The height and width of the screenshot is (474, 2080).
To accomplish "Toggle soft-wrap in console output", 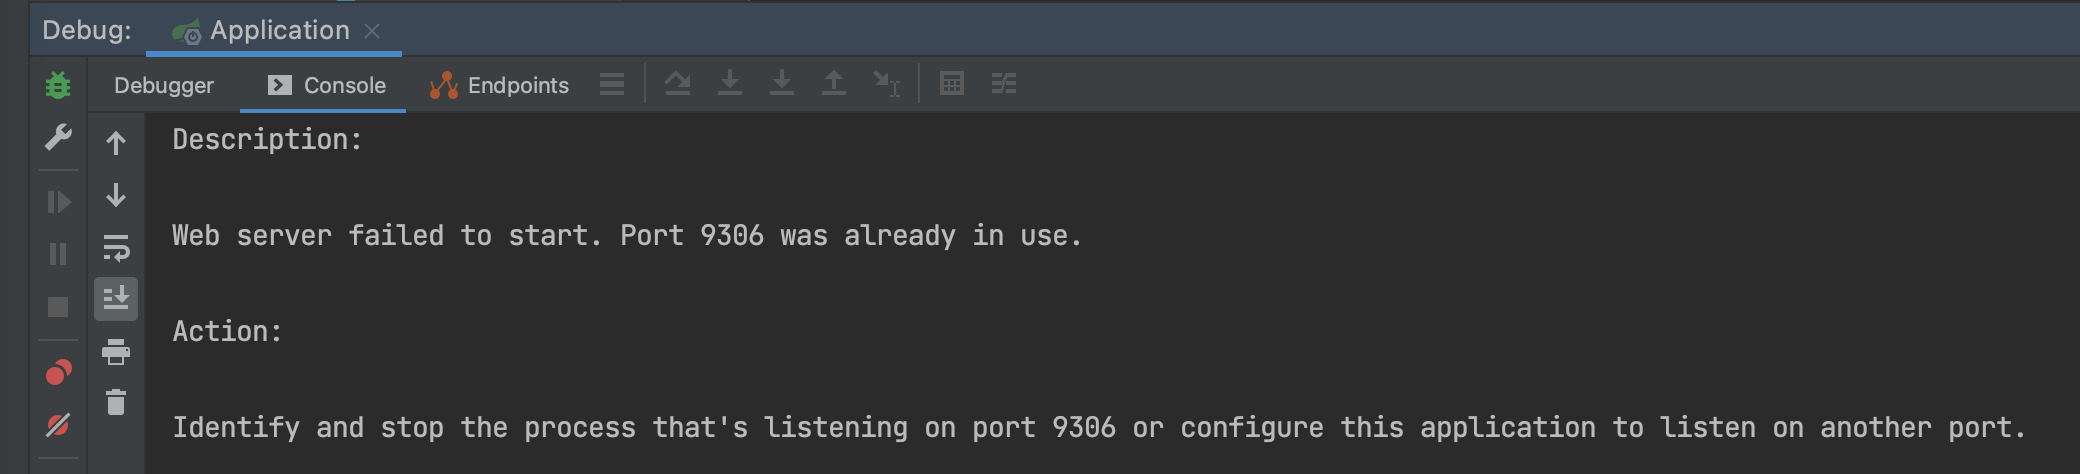I will 116,247.
